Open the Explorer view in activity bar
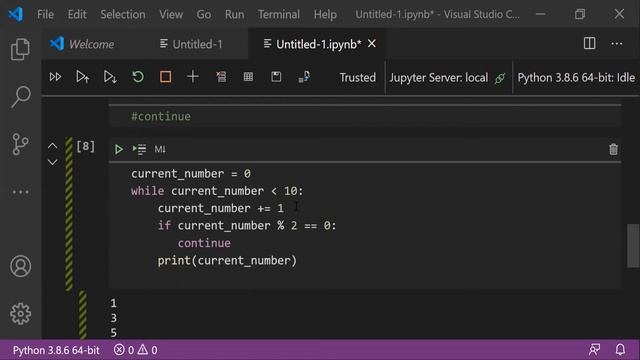640x360 pixels. click(20, 49)
